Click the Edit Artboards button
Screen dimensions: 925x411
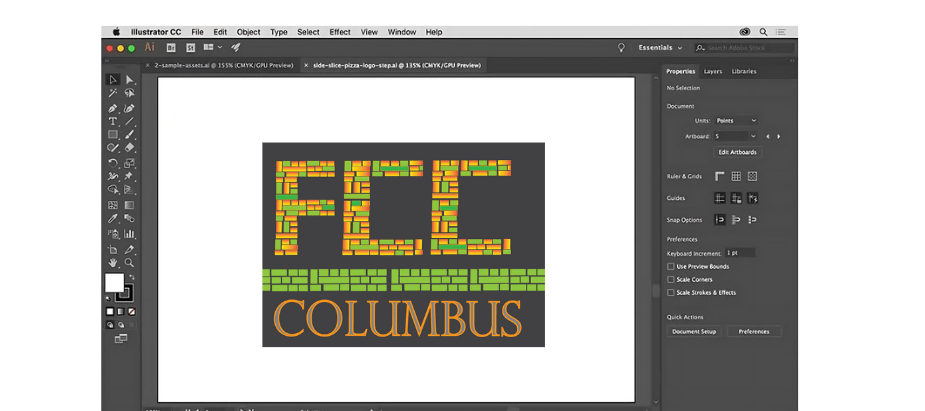click(x=737, y=152)
